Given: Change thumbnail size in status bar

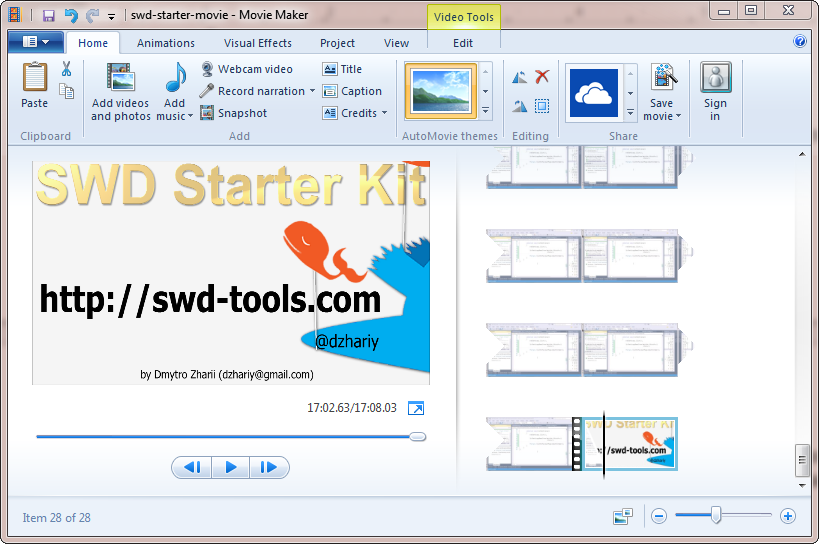Looking at the screenshot, I should pyautogui.click(x=623, y=516).
